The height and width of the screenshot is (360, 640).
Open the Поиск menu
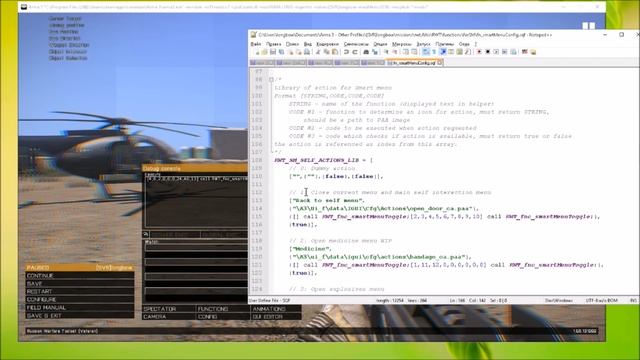(x=292, y=44)
